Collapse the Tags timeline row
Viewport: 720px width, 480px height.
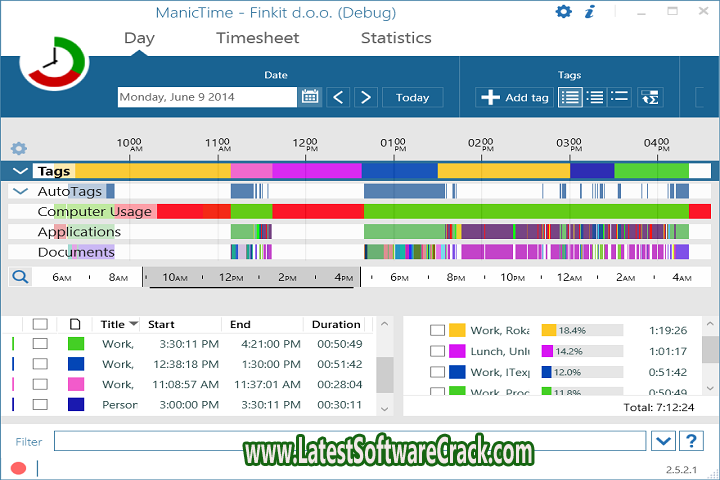21,171
